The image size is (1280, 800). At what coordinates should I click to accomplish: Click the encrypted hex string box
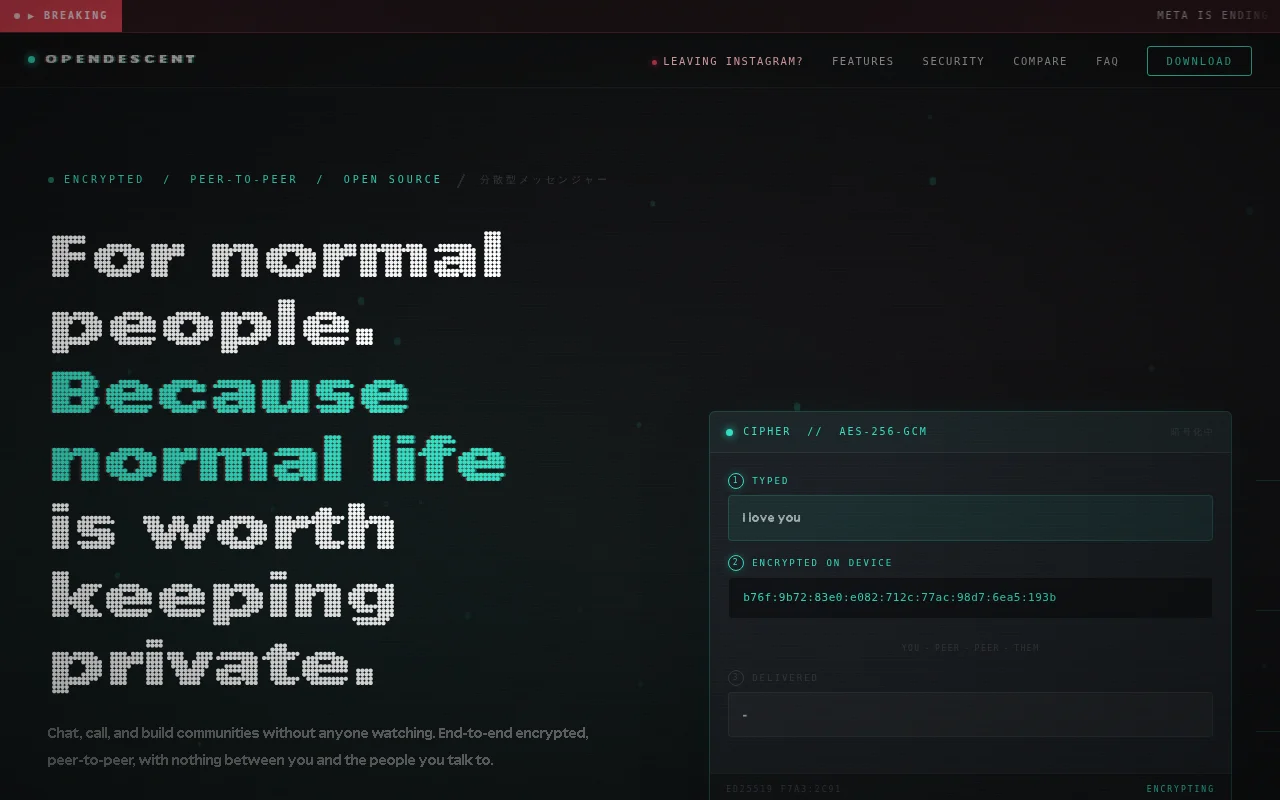point(970,598)
